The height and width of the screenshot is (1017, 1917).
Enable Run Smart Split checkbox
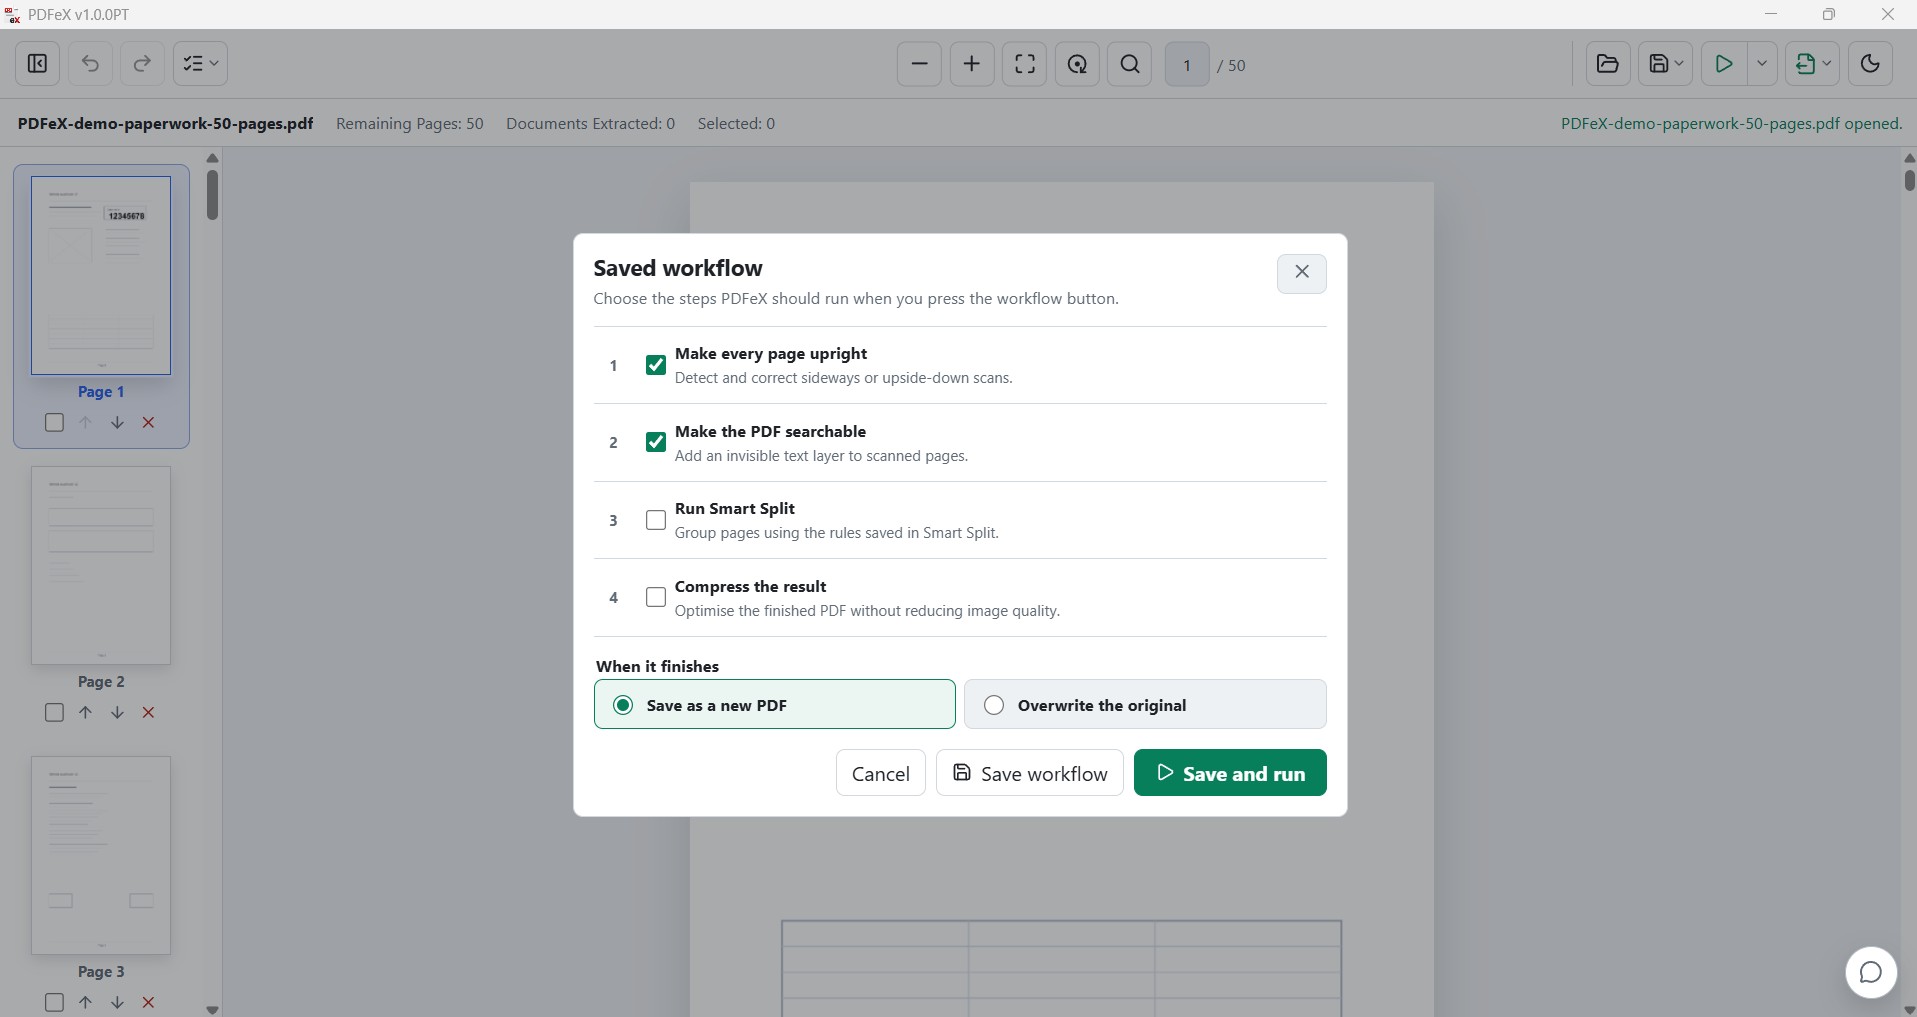(x=656, y=520)
